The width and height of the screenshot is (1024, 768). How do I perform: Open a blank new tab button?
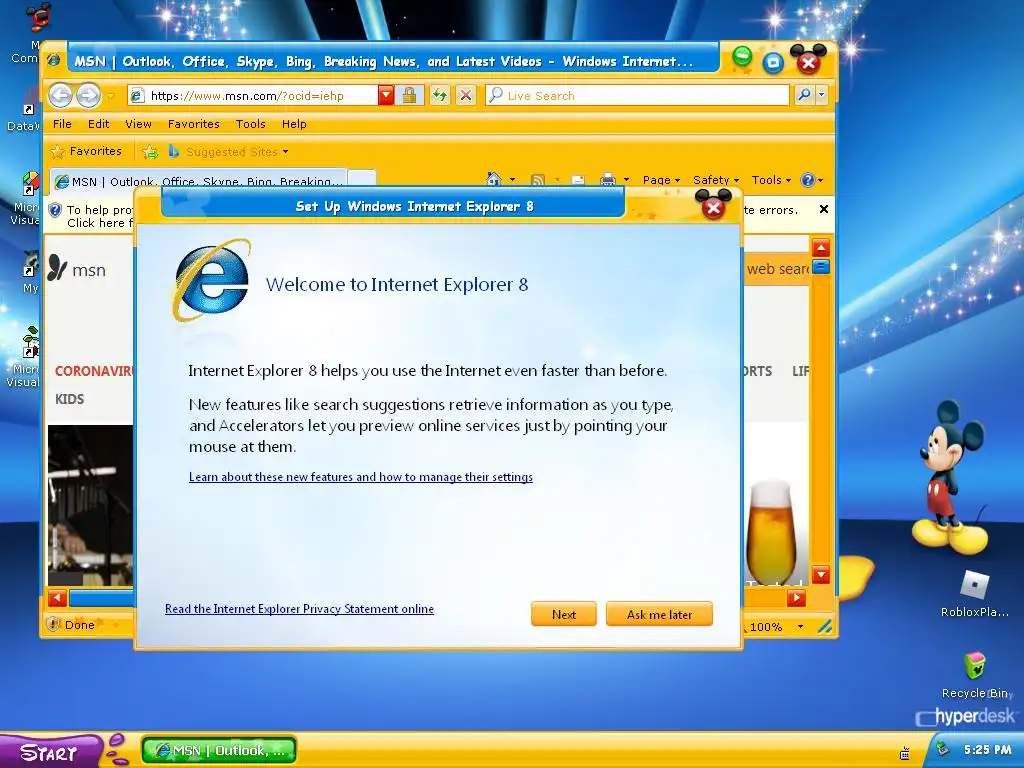point(361,179)
